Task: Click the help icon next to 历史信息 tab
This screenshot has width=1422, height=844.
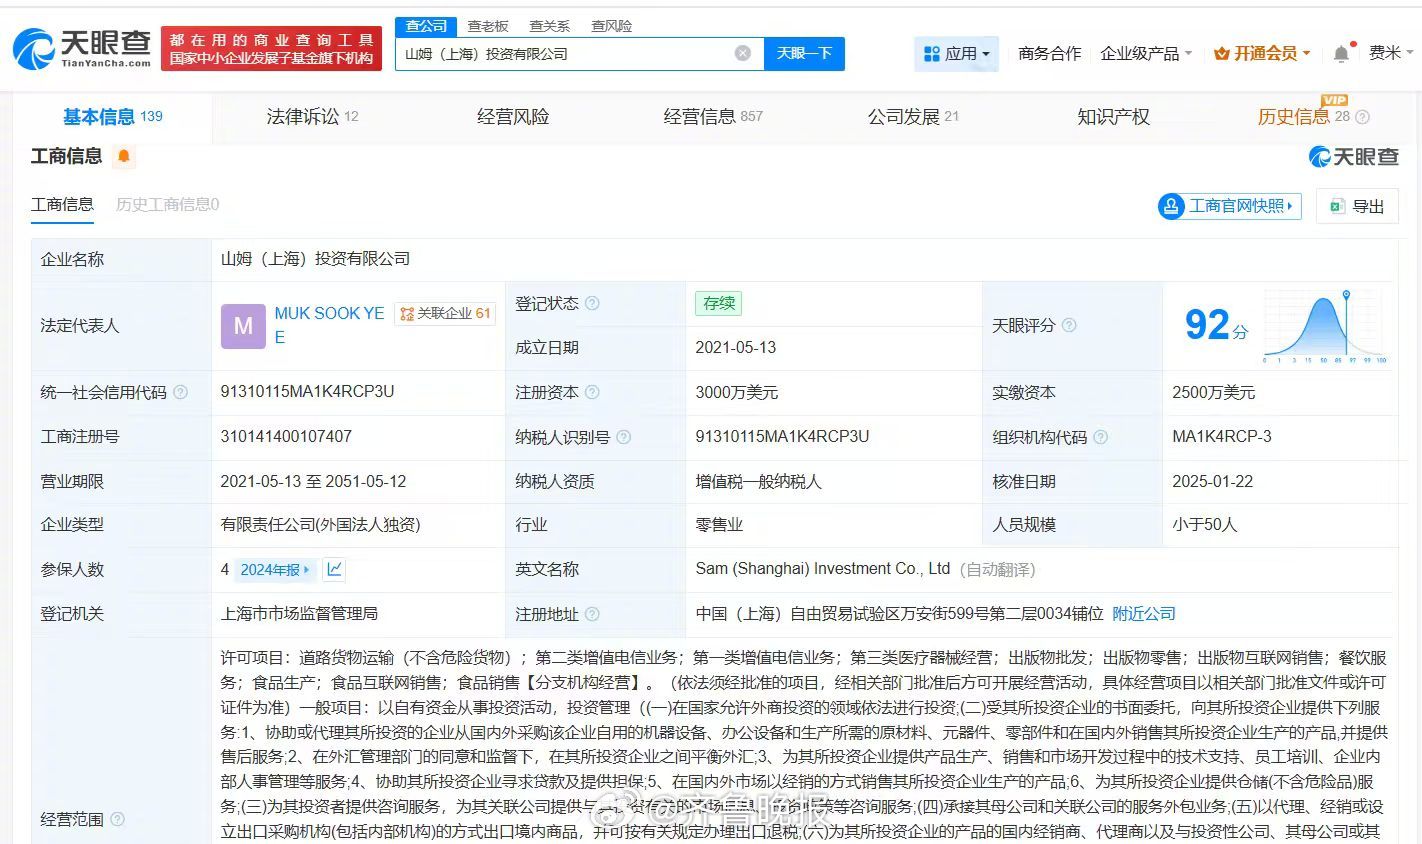Action: click(x=1362, y=117)
